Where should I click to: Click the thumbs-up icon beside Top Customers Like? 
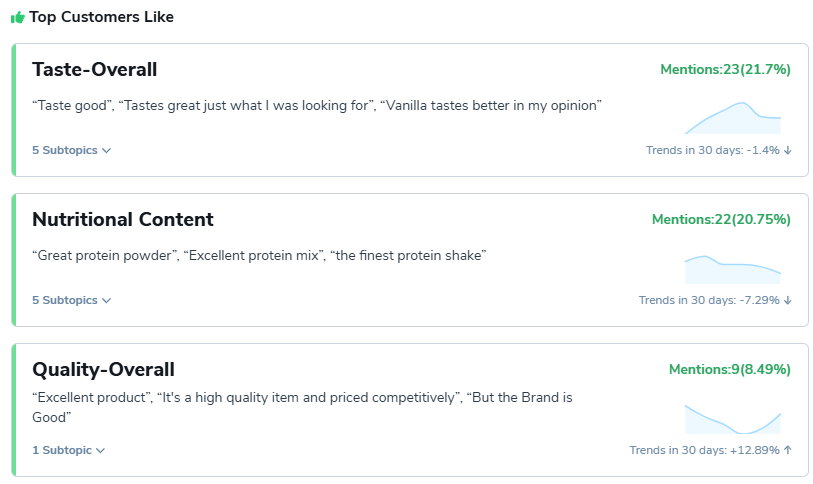click(x=17, y=18)
